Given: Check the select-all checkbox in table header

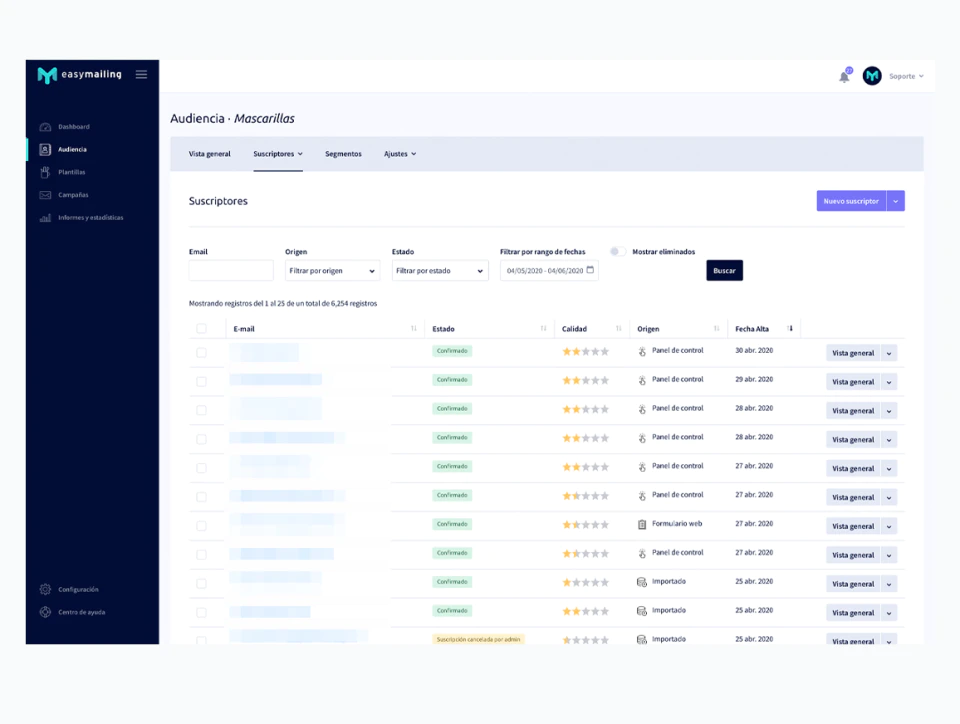Looking at the screenshot, I should (x=201, y=329).
